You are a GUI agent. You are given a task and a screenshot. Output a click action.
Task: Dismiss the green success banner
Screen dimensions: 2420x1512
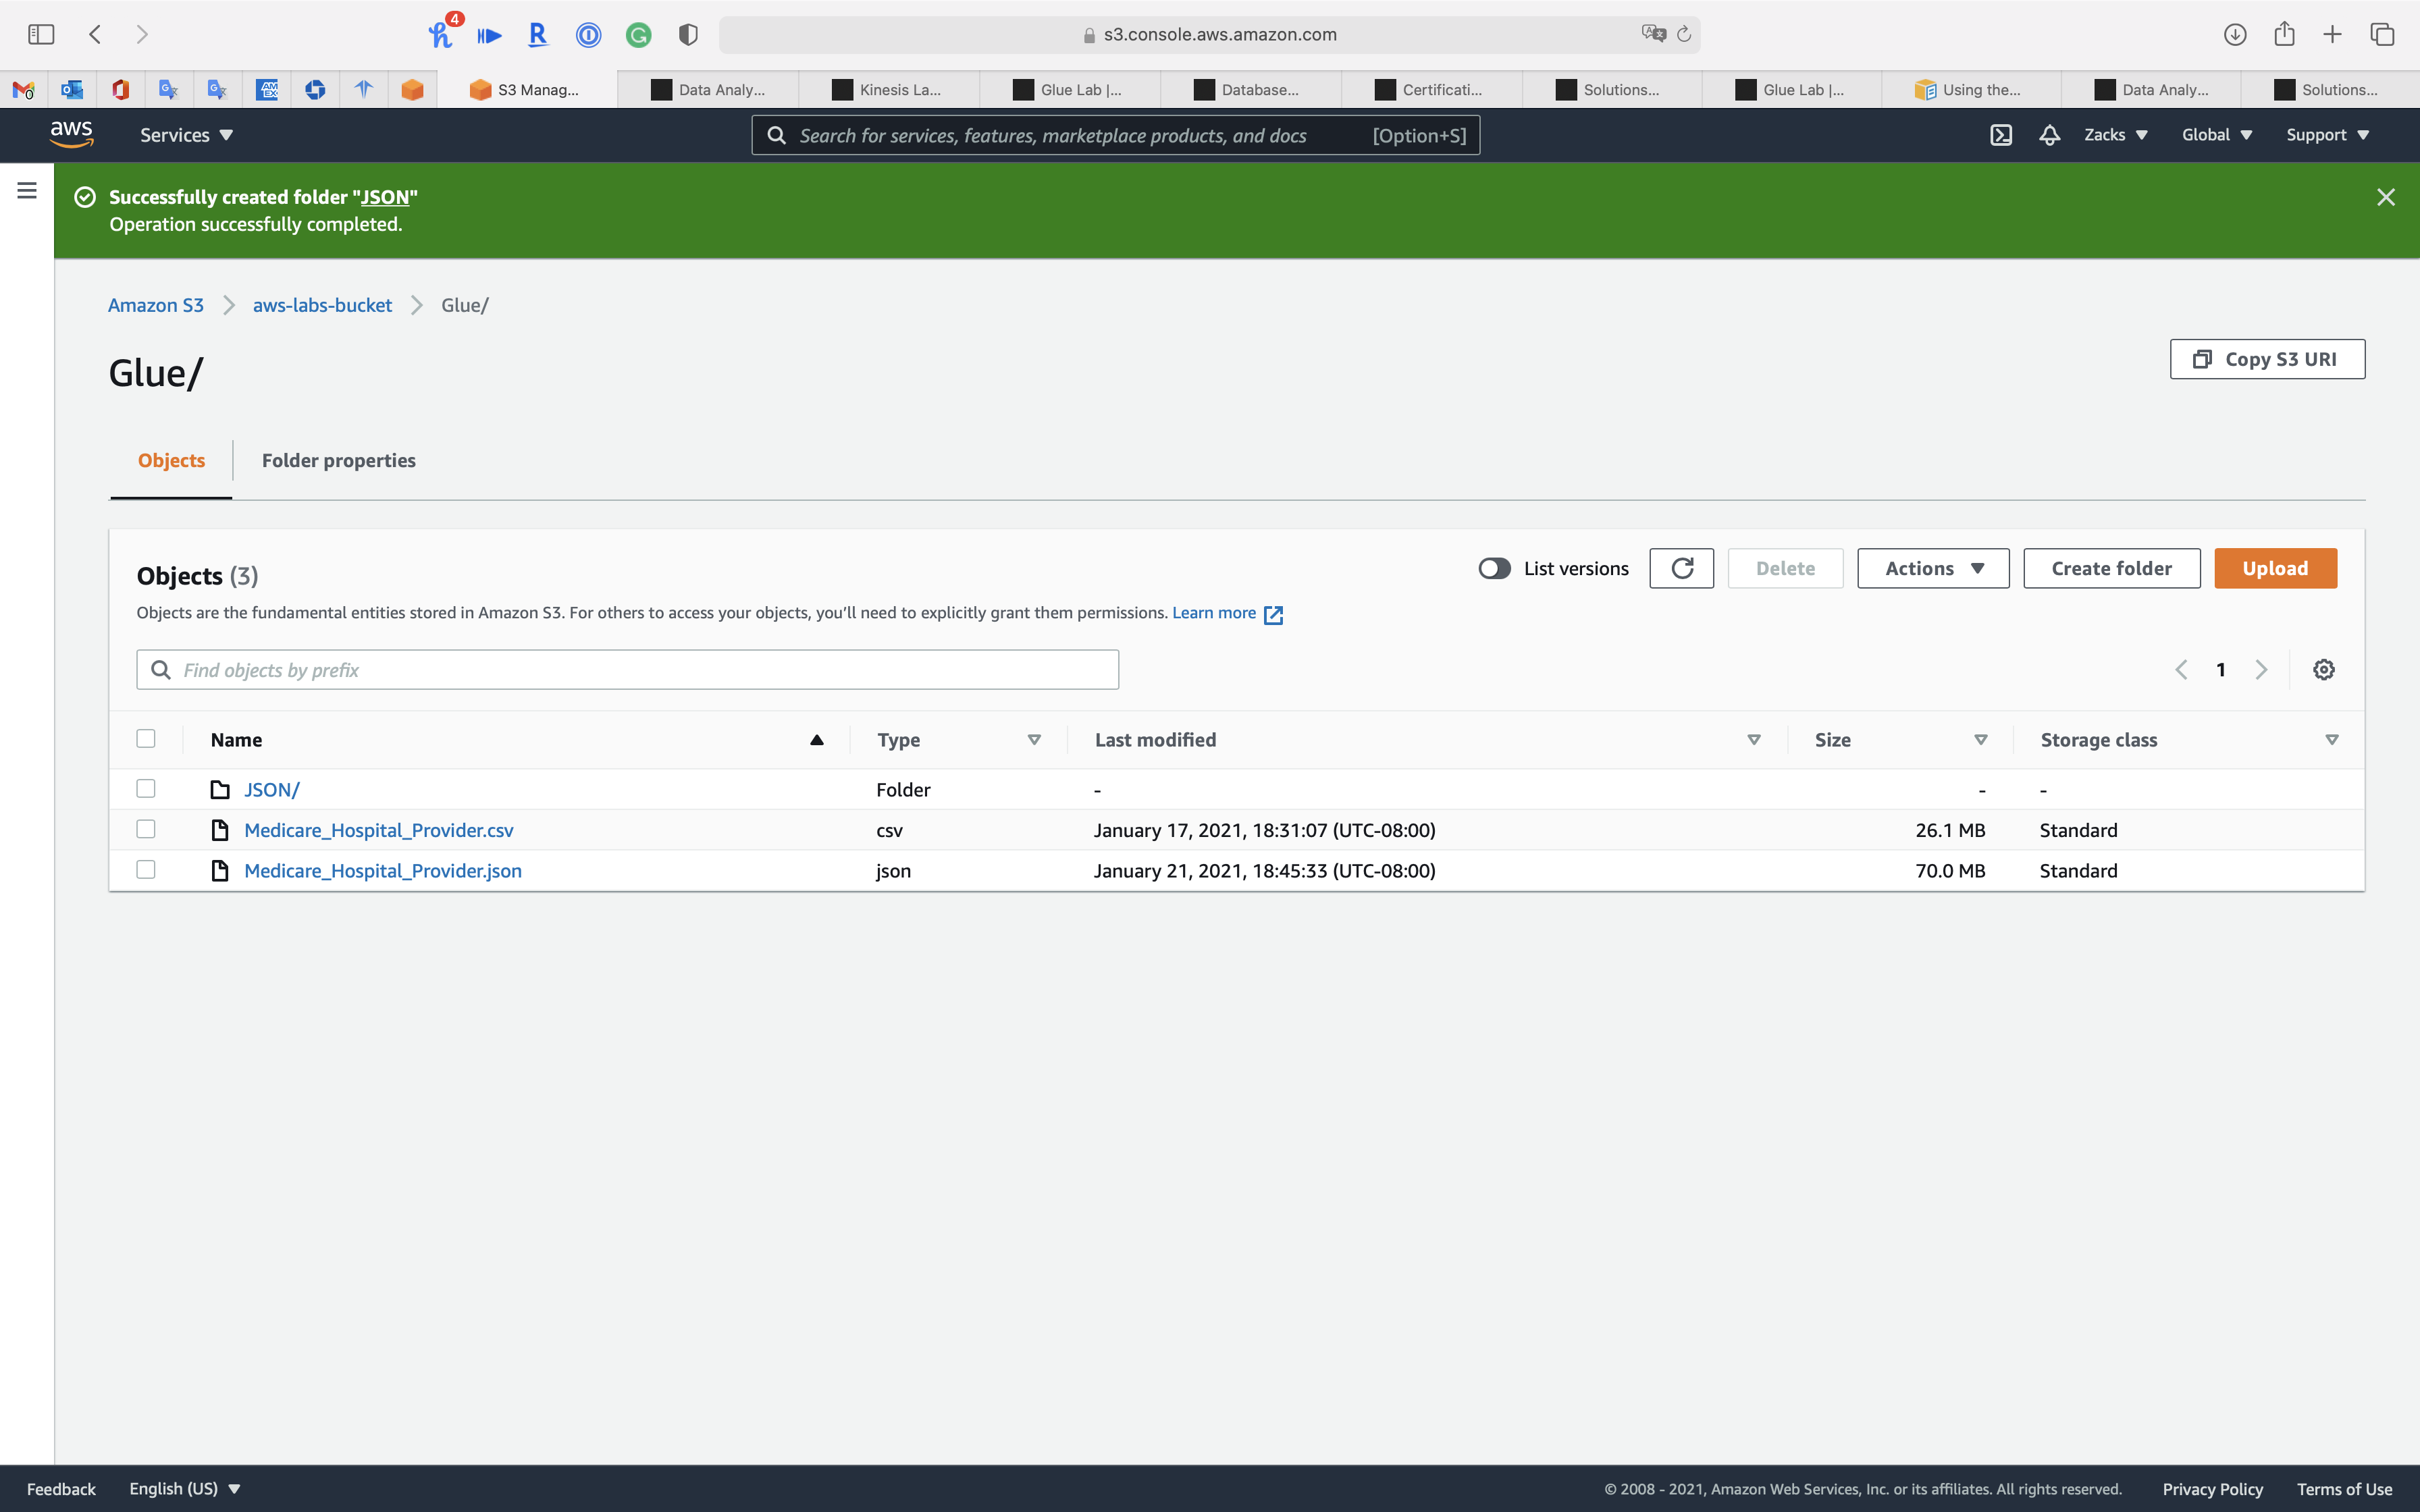click(x=2385, y=198)
